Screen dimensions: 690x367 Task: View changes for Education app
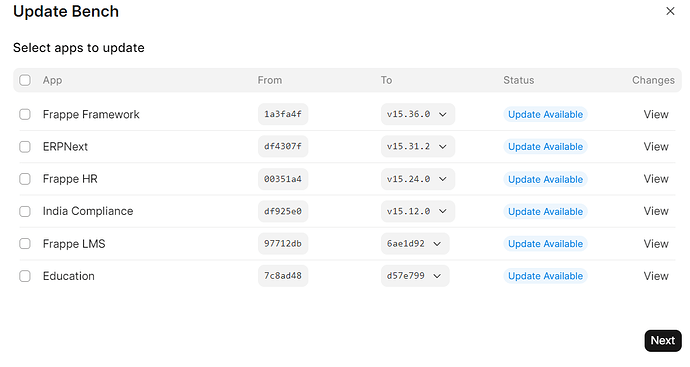656,276
